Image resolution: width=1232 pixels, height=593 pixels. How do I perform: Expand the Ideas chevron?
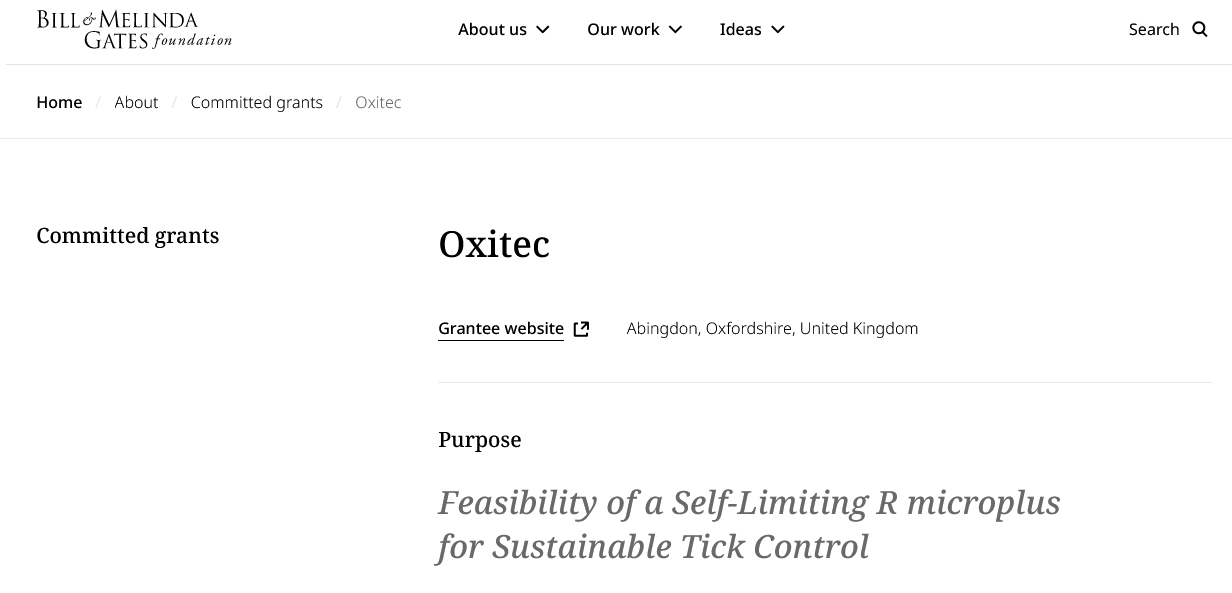[778, 29]
